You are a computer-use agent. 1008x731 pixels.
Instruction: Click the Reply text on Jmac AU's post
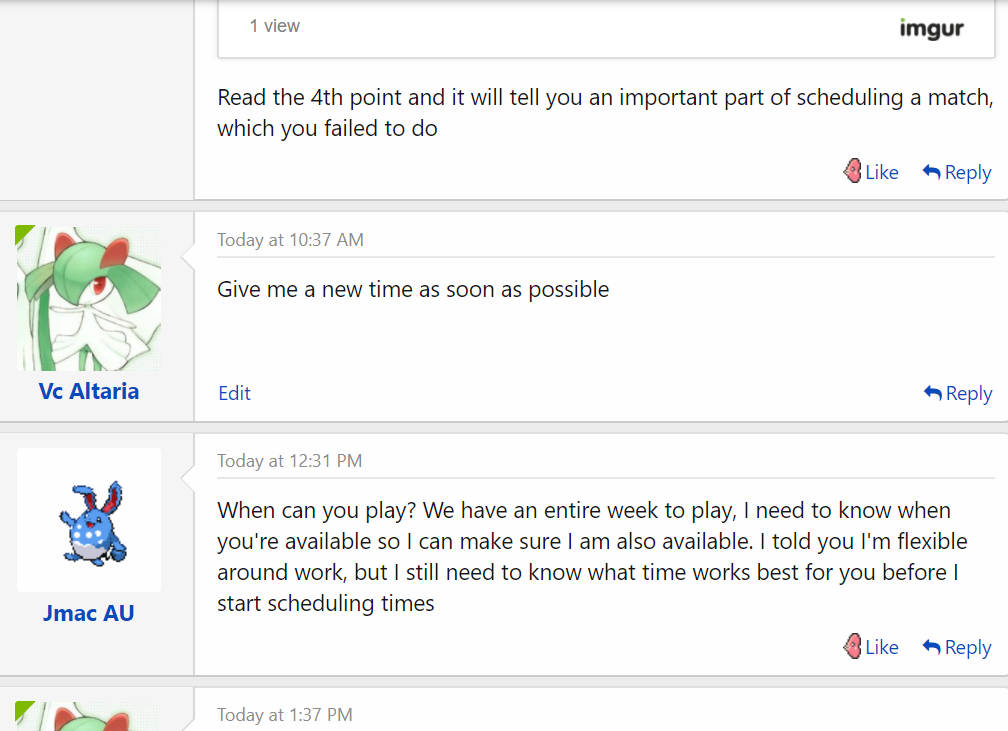point(968,647)
